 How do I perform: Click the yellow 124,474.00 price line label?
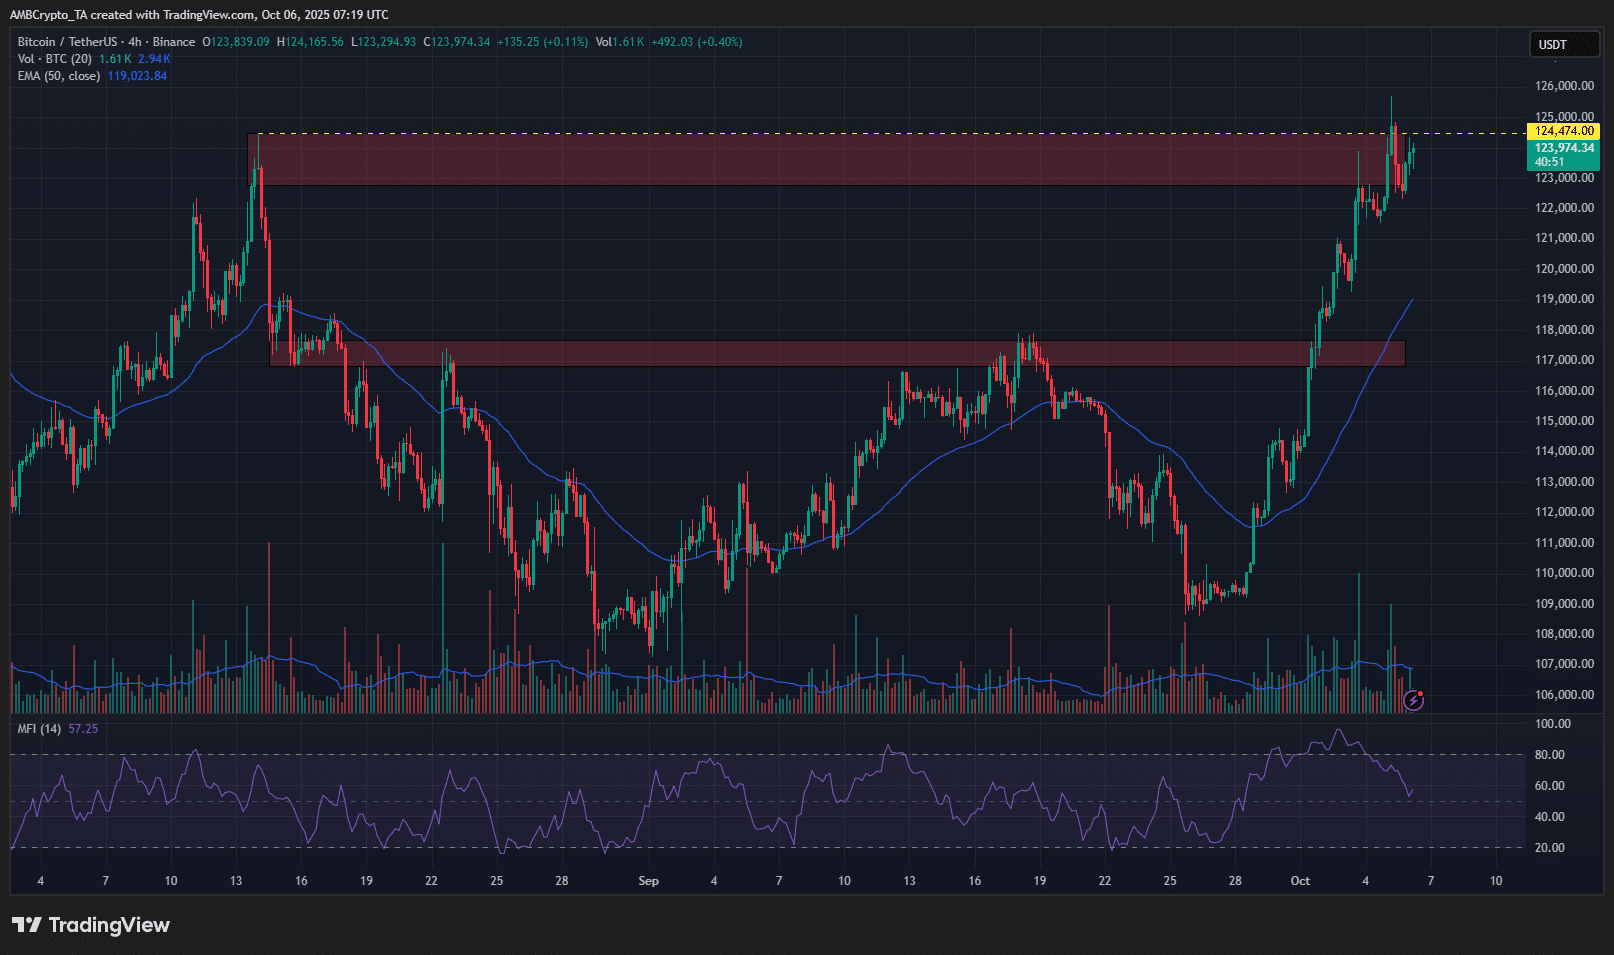1563,131
